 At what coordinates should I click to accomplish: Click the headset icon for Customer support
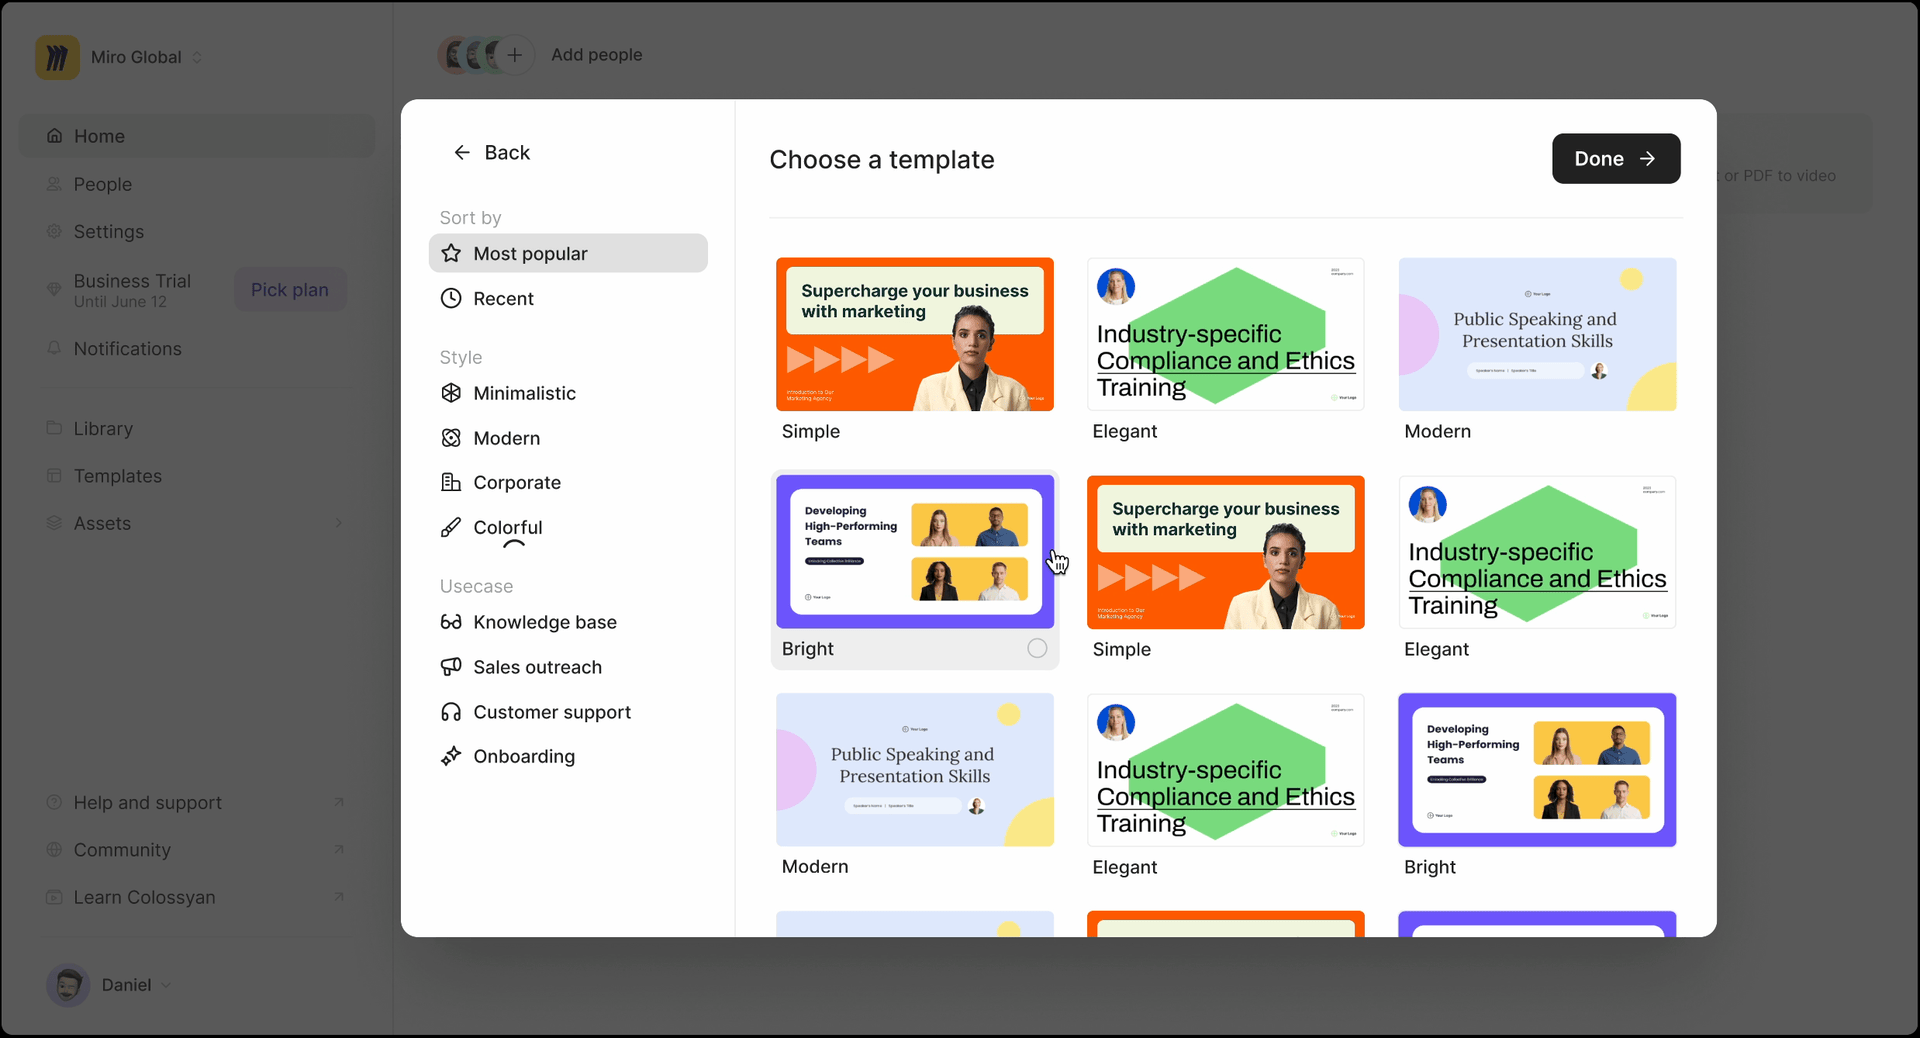pyautogui.click(x=451, y=712)
